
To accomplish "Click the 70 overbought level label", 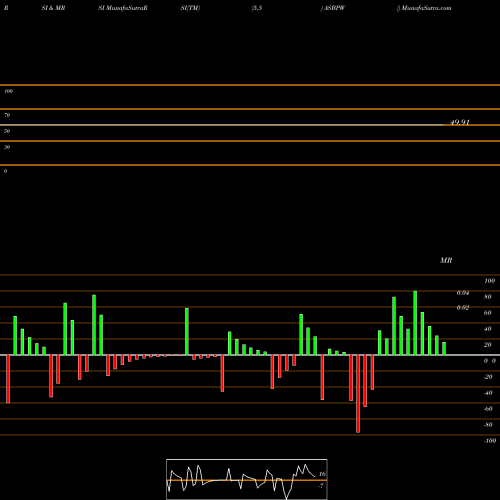I will click(x=7, y=115).
